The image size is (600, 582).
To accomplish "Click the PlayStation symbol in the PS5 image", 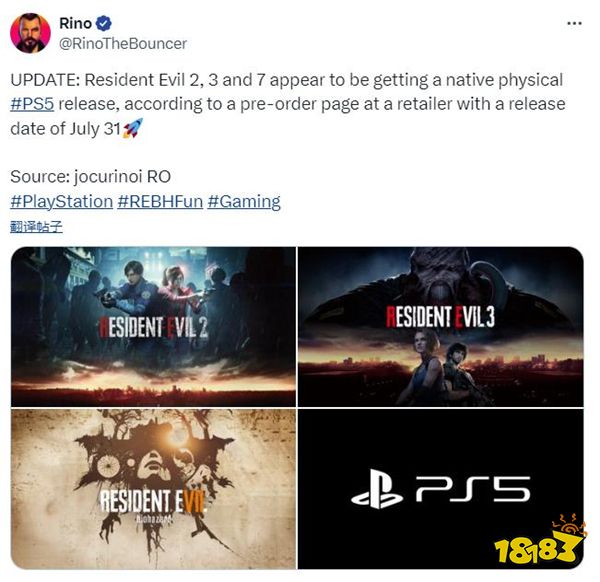I will pyautogui.click(x=377, y=489).
